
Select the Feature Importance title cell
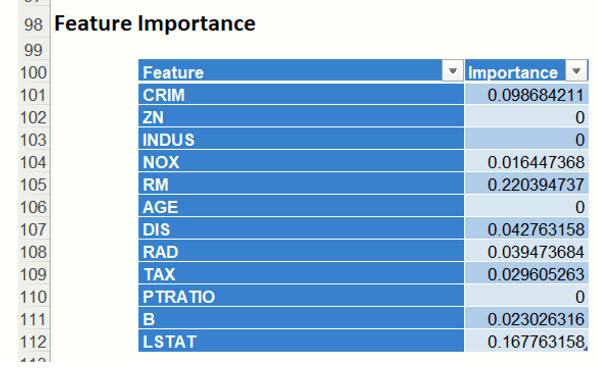(x=155, y=24)
